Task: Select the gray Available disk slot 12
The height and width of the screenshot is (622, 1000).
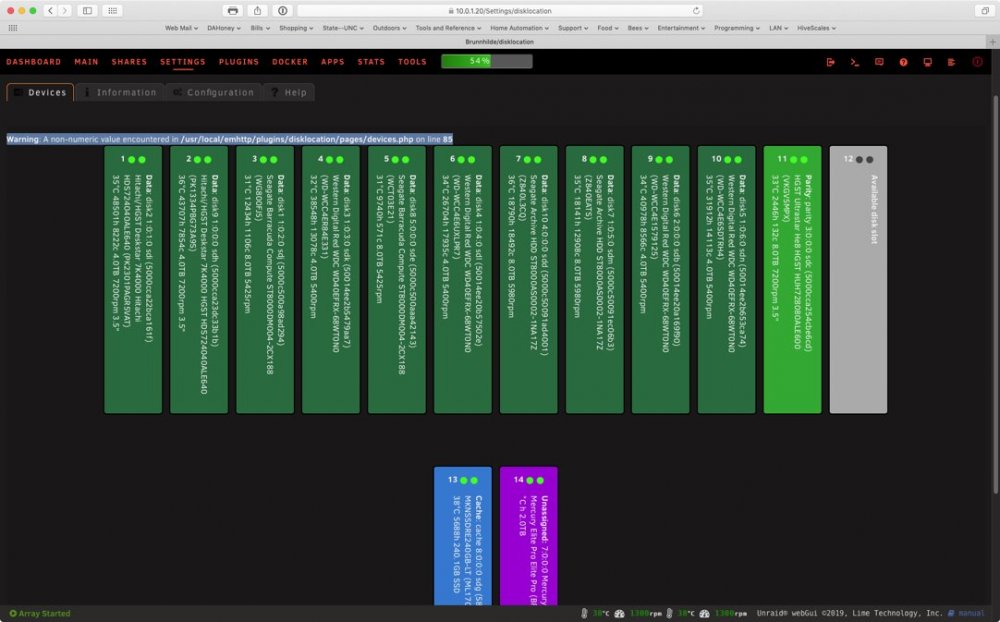Action: pyautogui.click(x=858, y=279)
